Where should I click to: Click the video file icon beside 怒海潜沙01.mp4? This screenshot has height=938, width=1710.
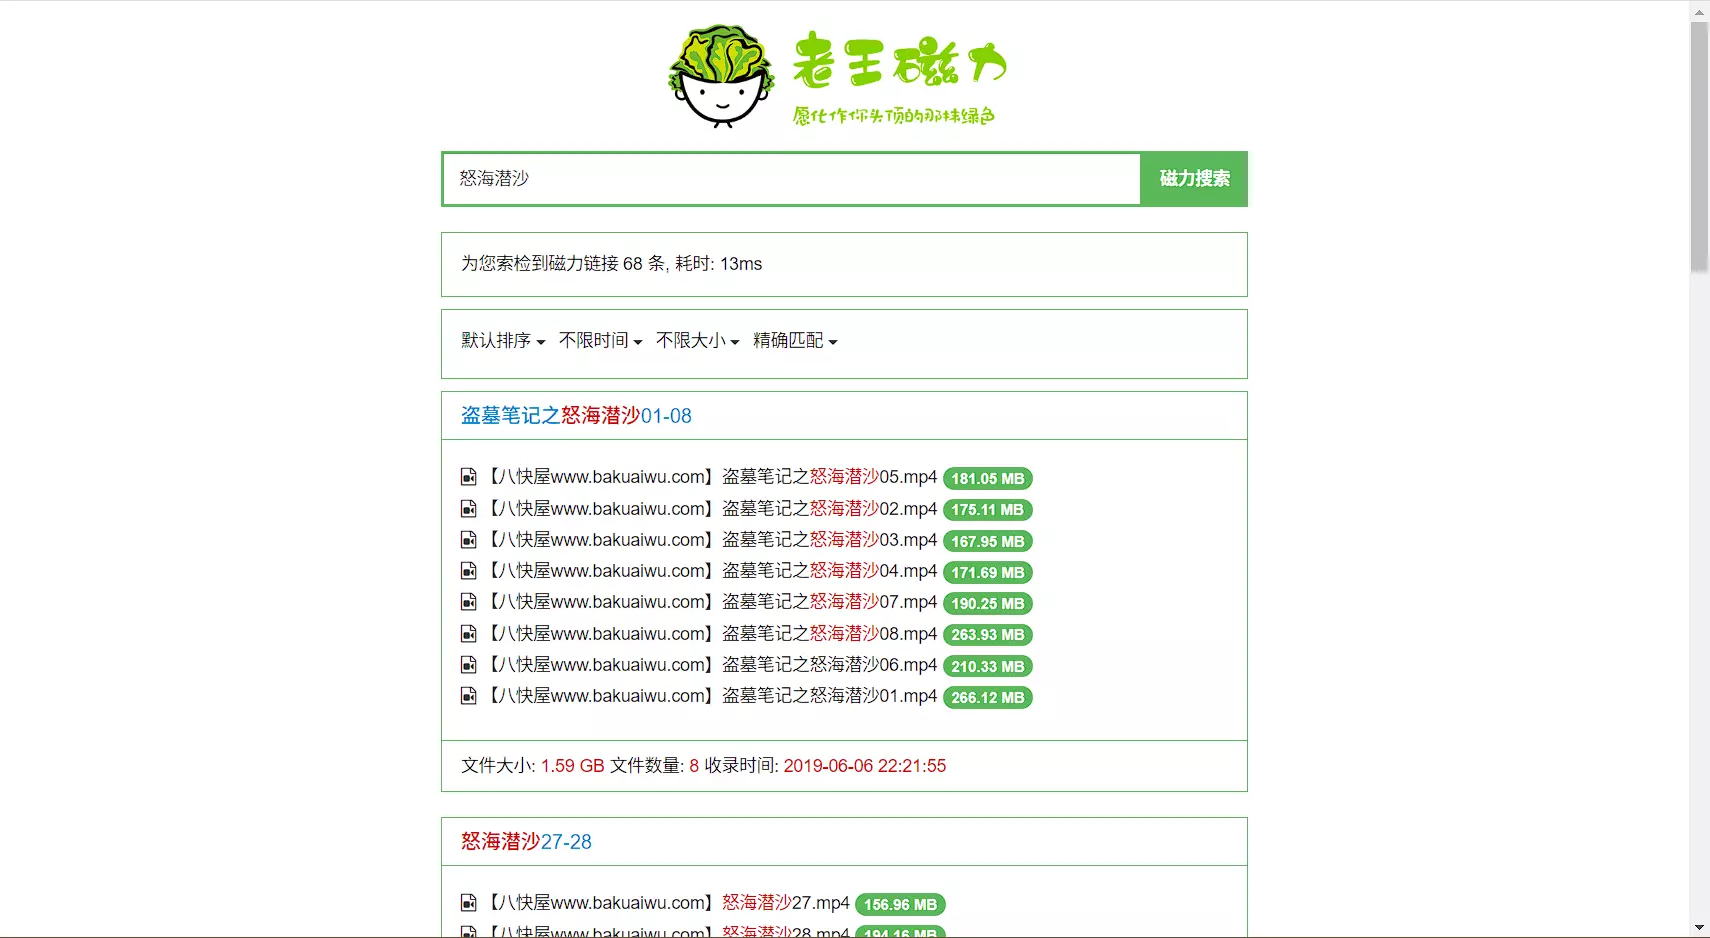tap(468, 696)
